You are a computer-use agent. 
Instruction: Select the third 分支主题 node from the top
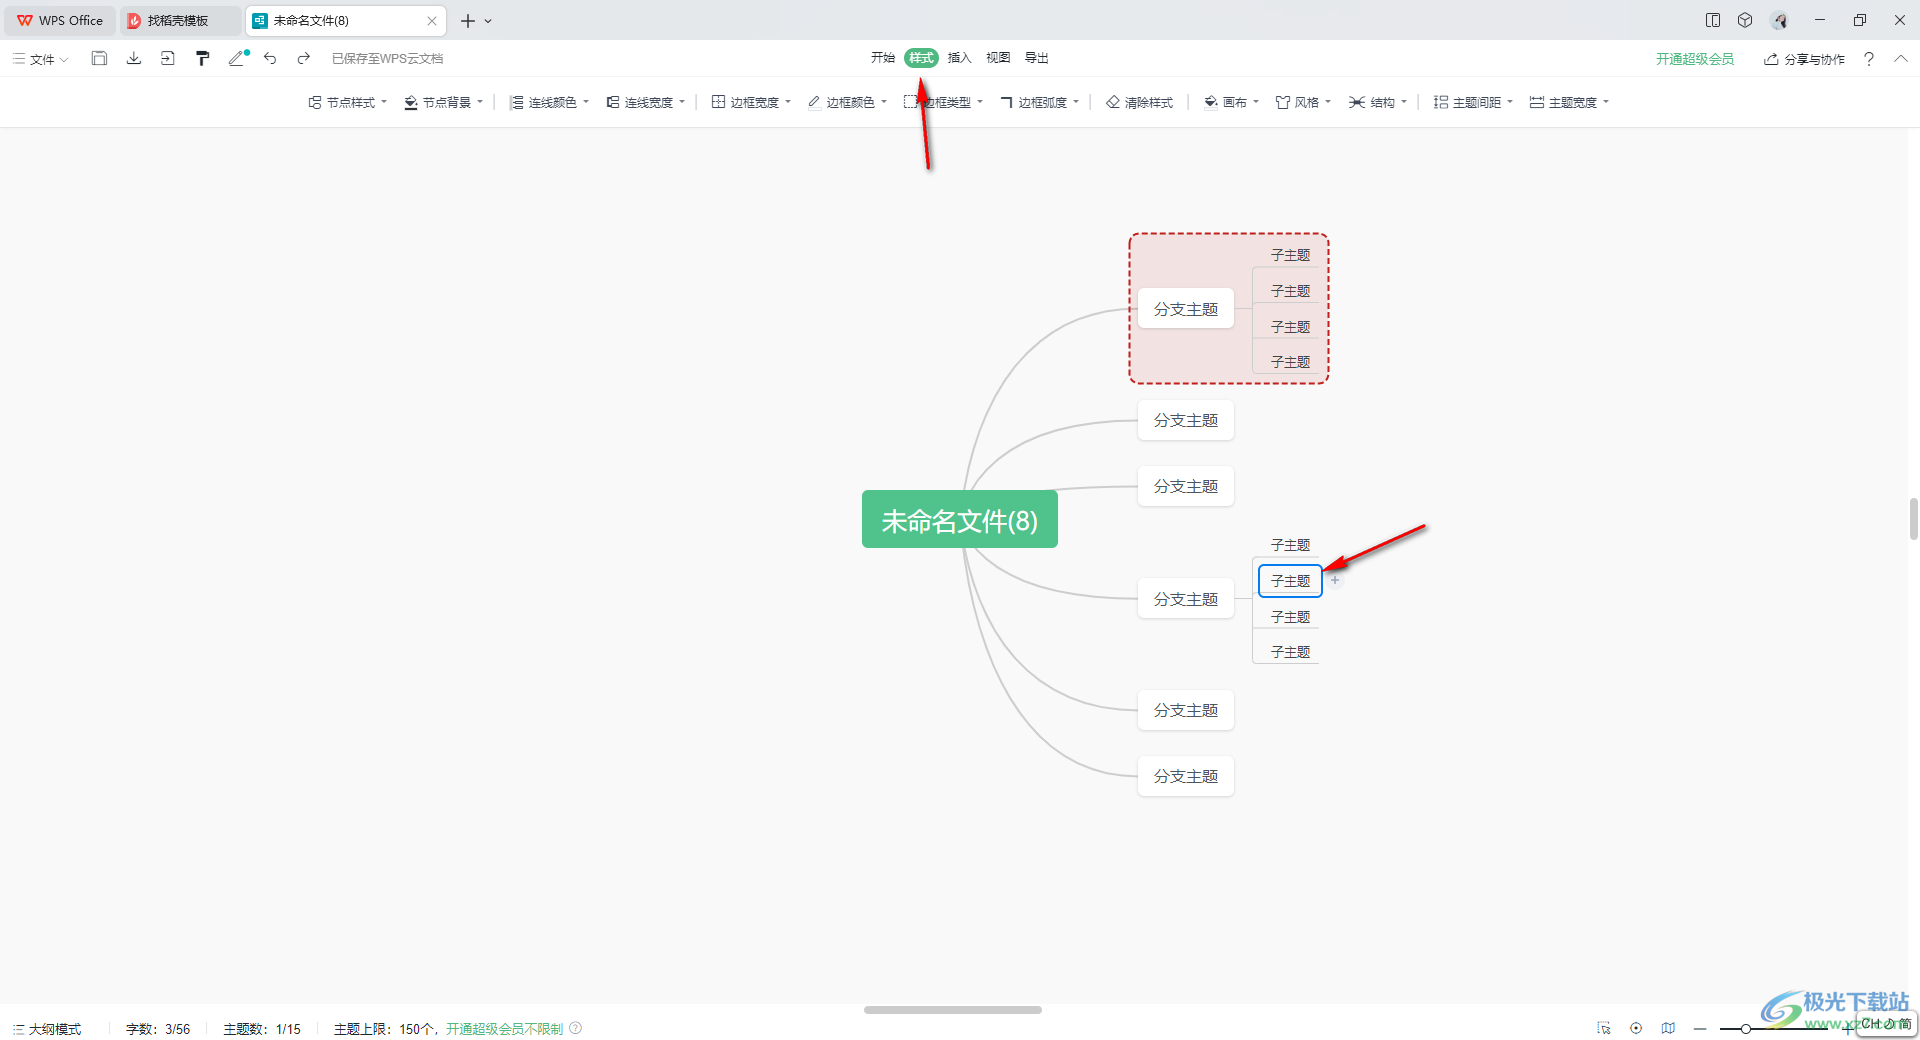[1186, 486]
